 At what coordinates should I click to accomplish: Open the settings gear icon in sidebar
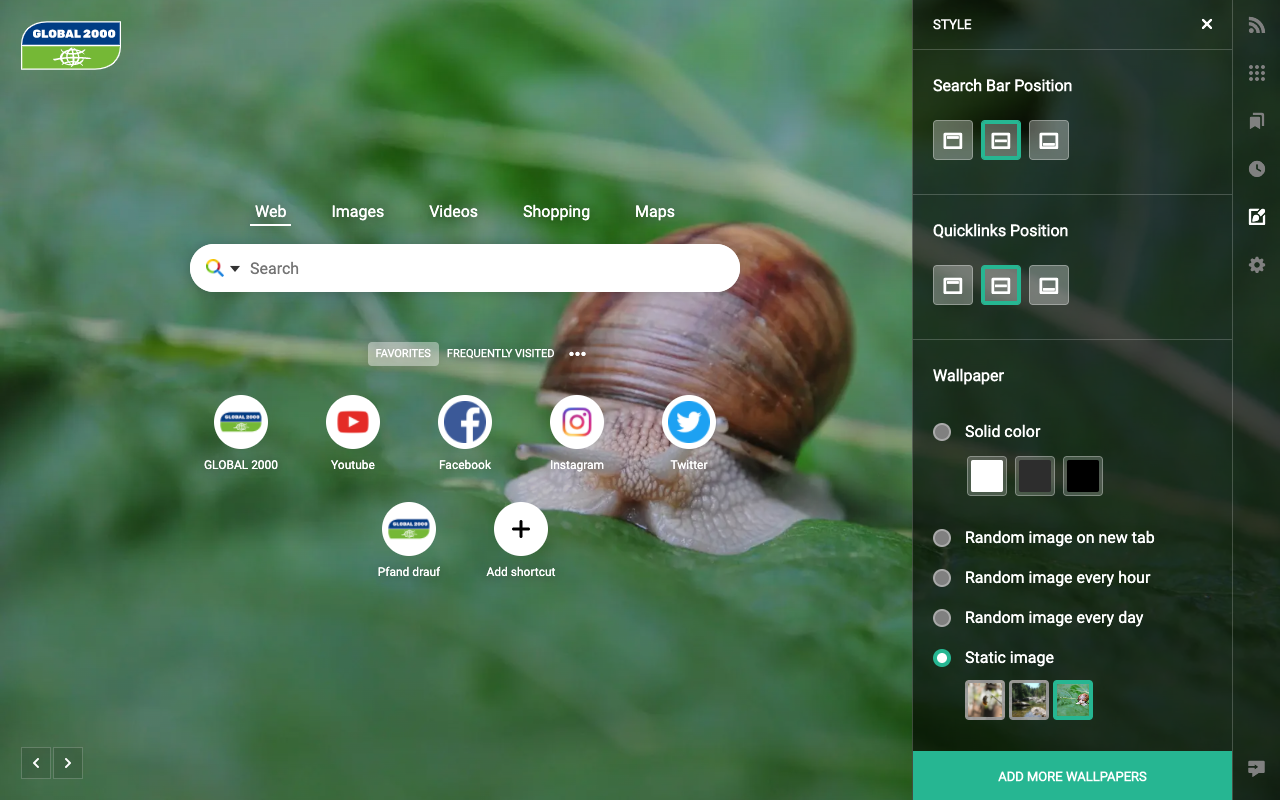coord(1257,265)
